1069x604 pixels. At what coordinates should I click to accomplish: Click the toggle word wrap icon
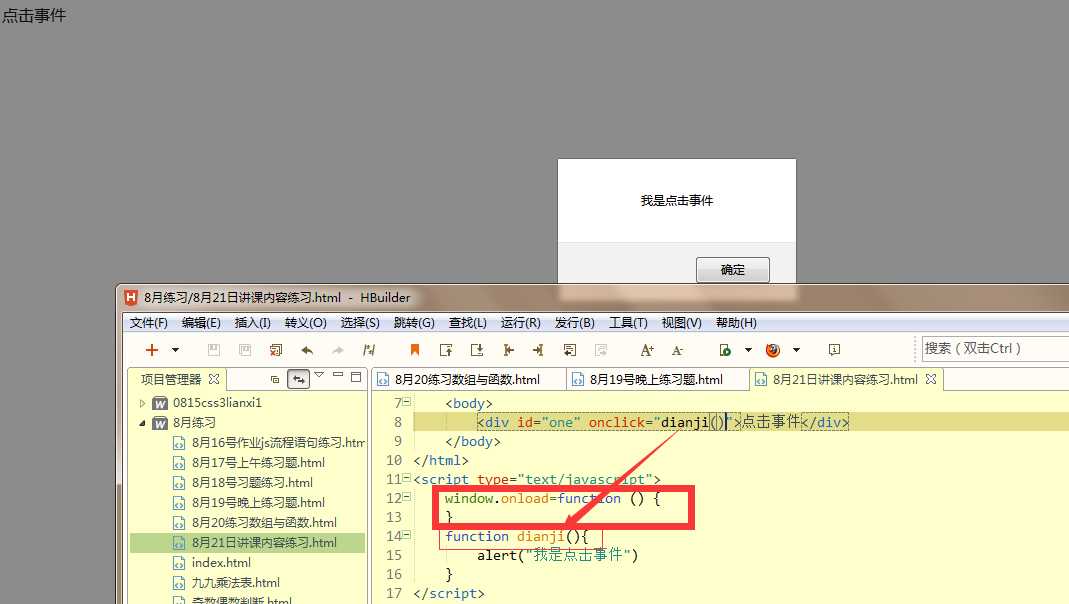[570, 350]
